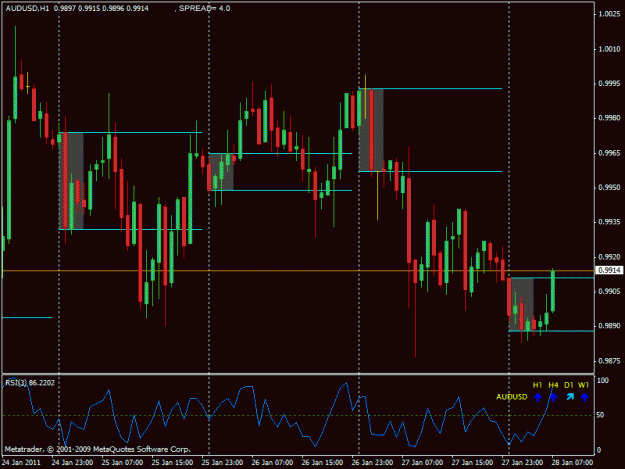Image resolution: width=625 pixels, height=469 pixels.
Task: Click the 25 Jan 07:00 time label
Action: click(122, 462)
